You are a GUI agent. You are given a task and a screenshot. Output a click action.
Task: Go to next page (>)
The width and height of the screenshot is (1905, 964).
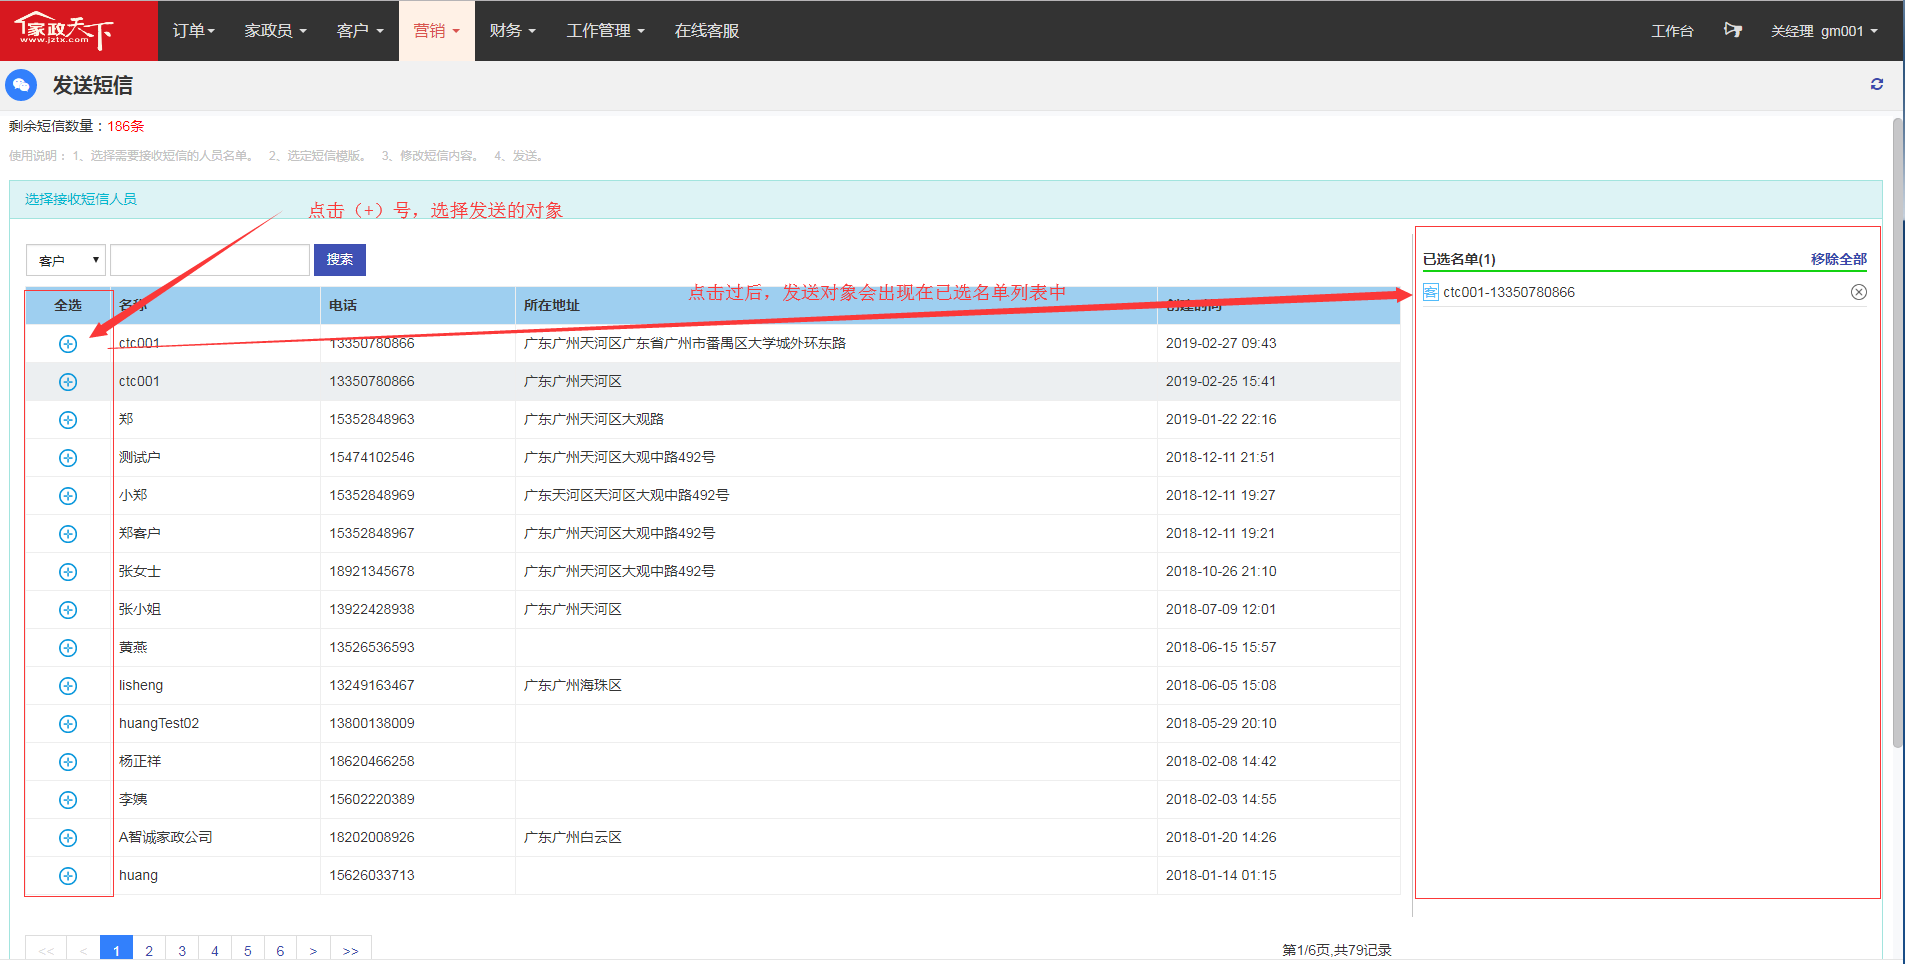313,950
